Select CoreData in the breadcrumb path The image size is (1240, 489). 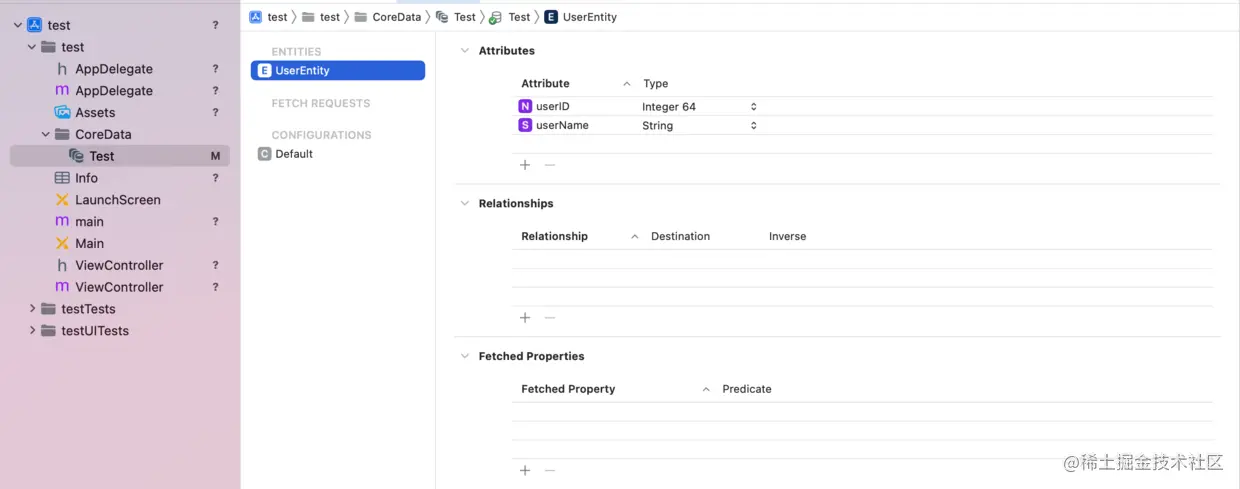396,17
